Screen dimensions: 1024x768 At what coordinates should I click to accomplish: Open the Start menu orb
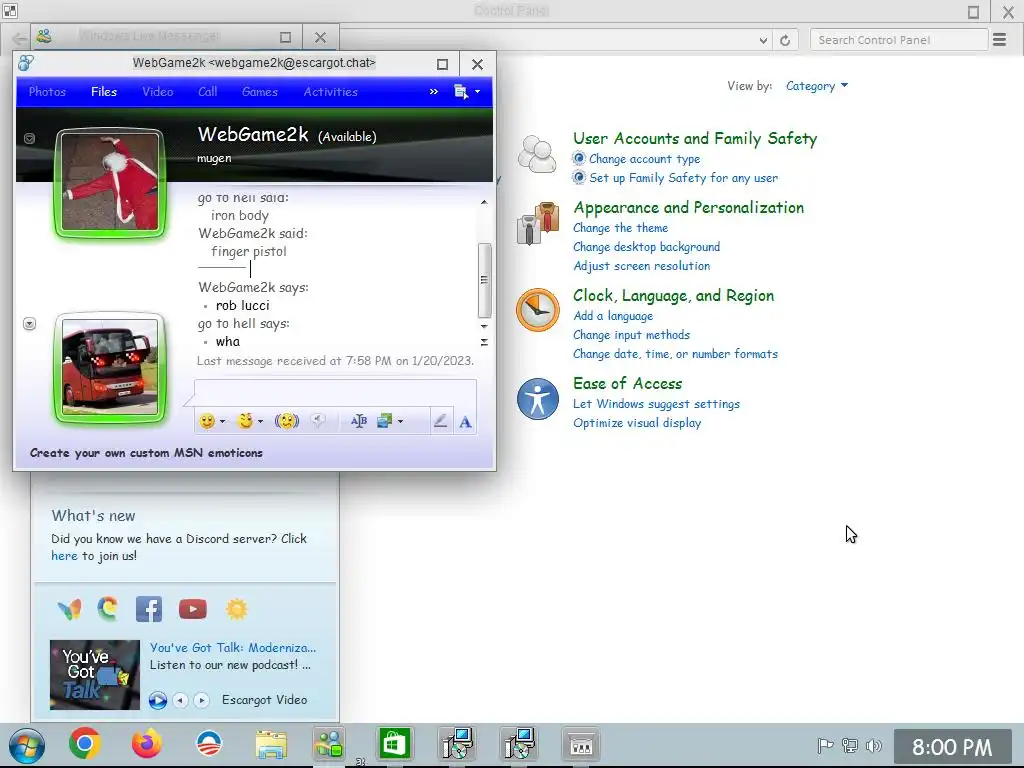[x=26, y=745]
